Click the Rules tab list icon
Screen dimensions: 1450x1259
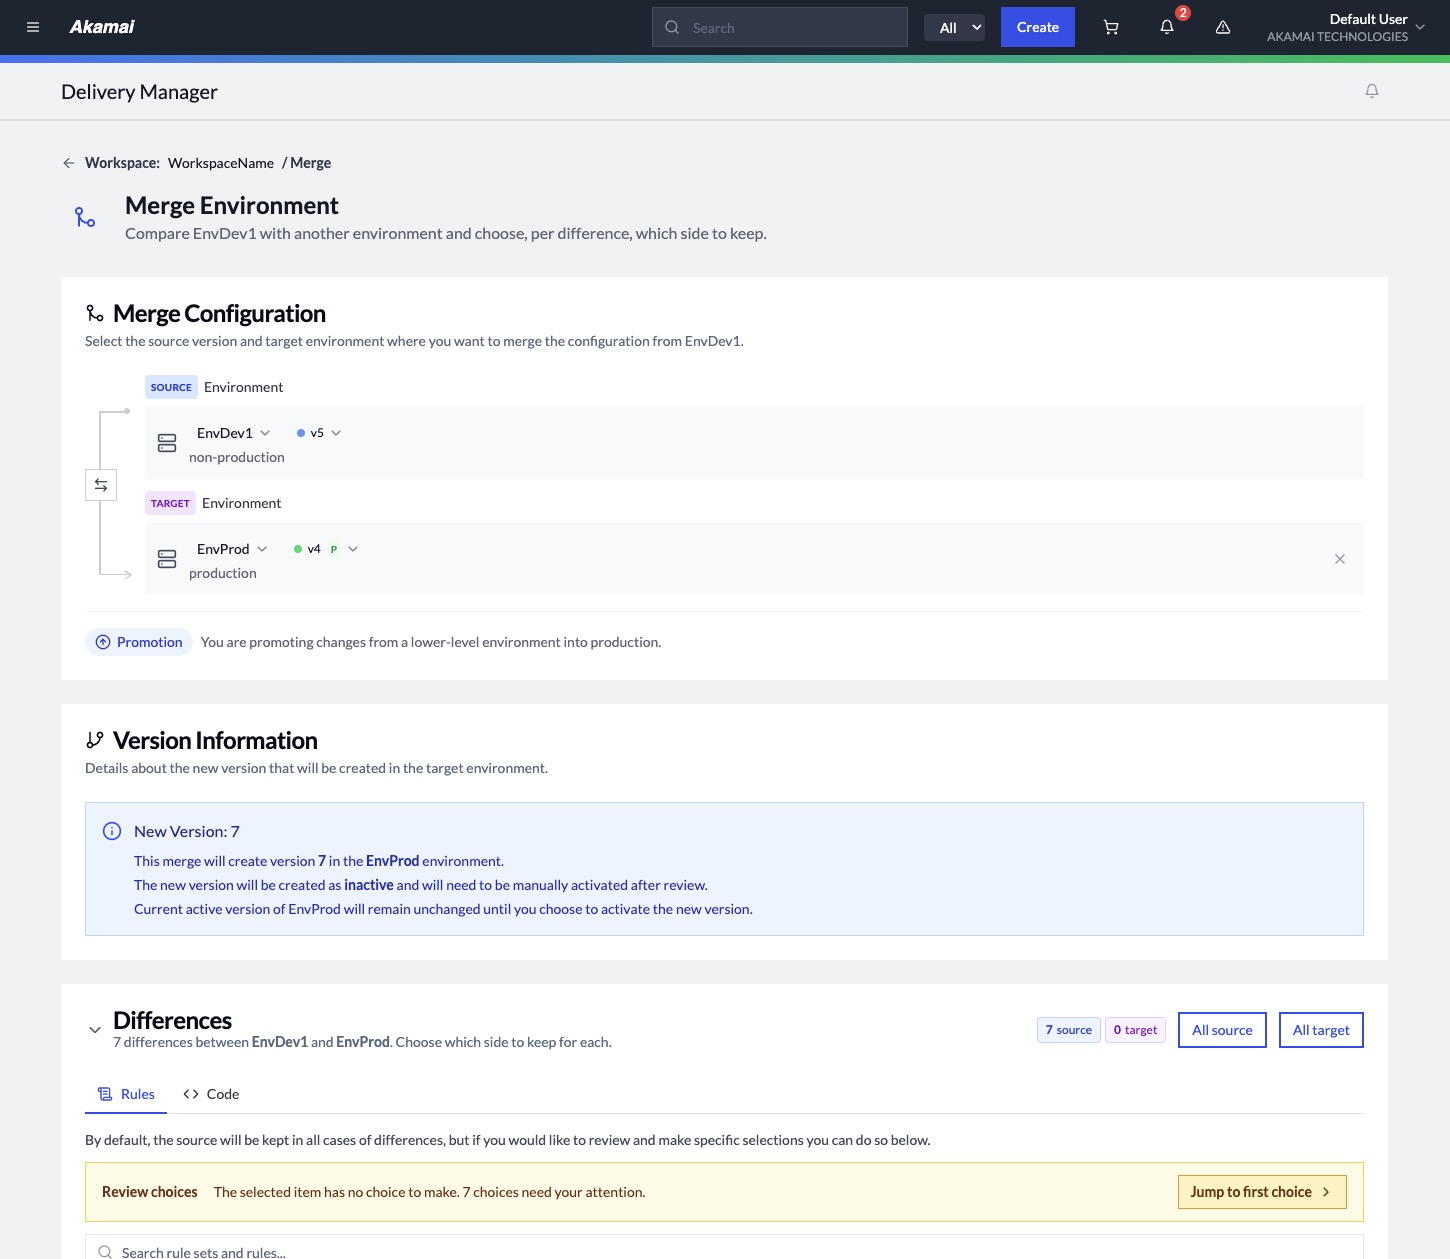105,1094
